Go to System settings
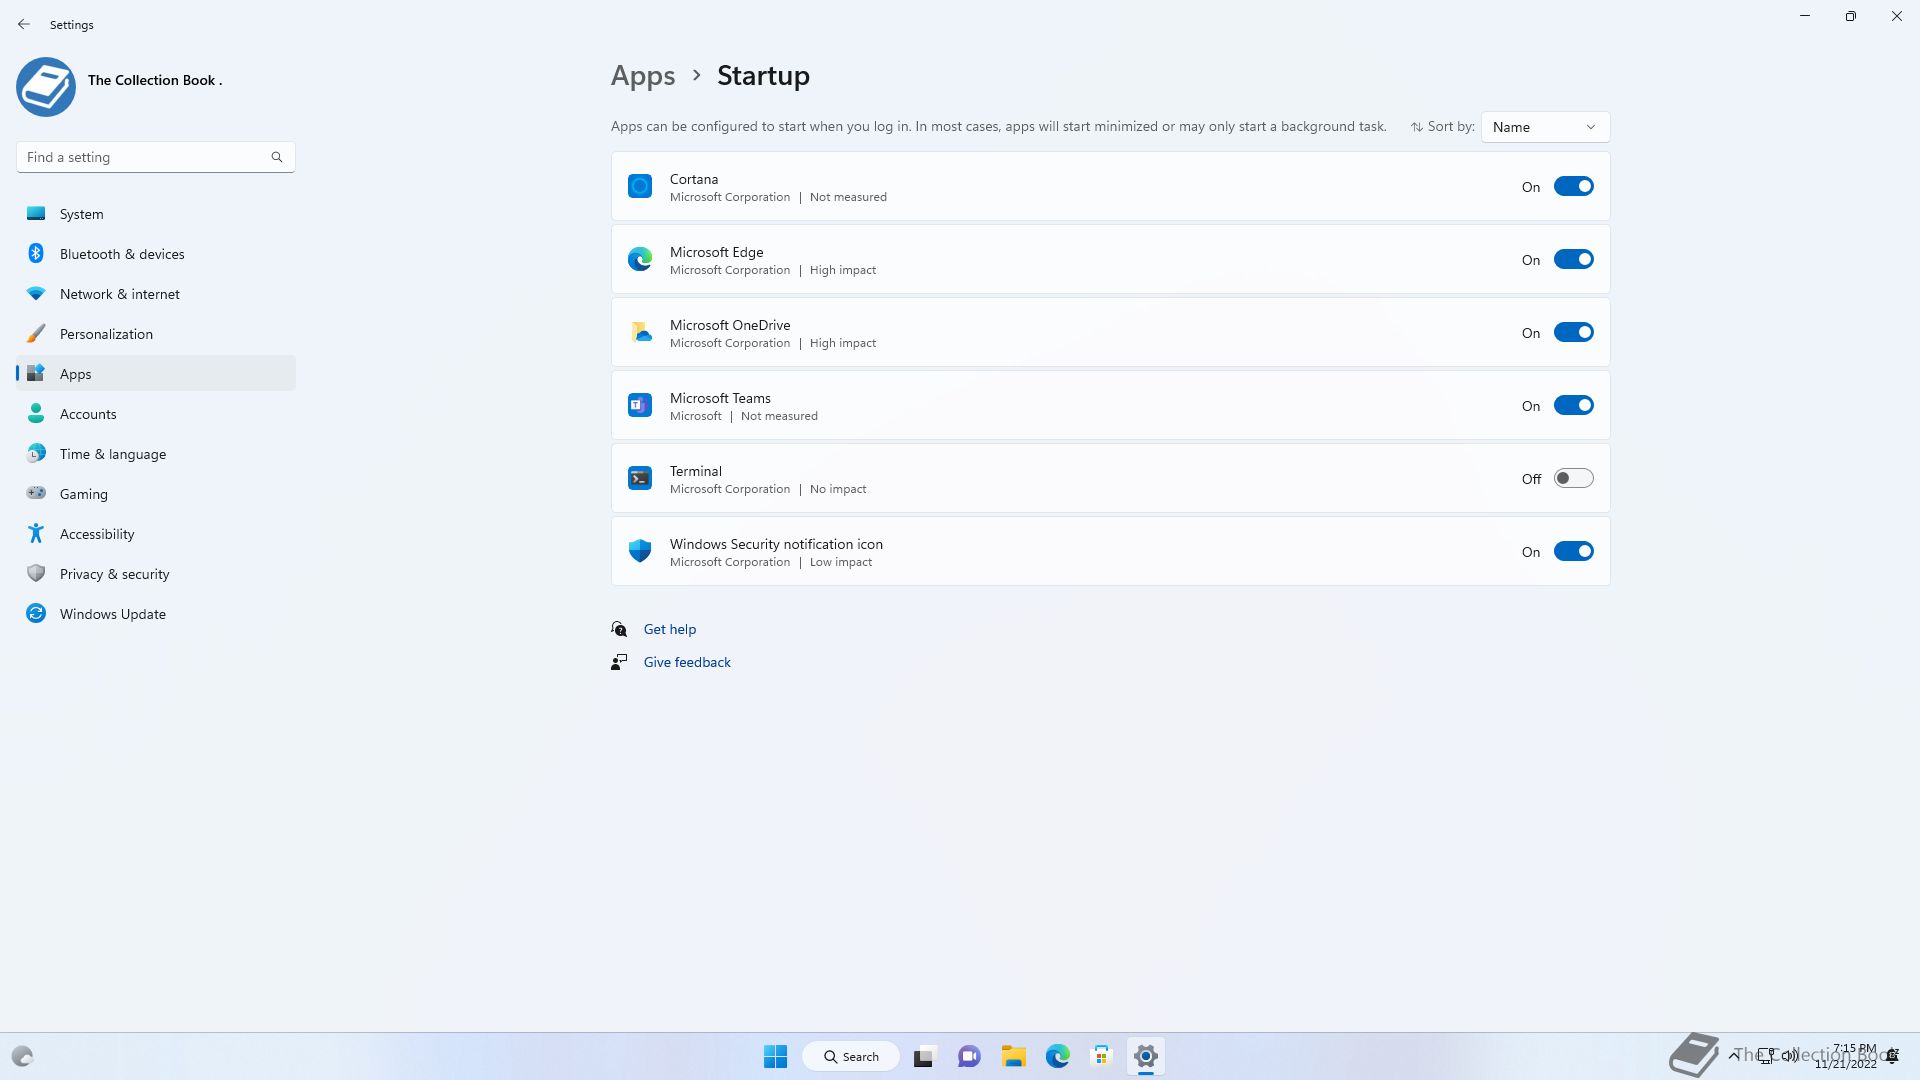The height and width of the screenshot is (1080, 1920). coord(156,214)
